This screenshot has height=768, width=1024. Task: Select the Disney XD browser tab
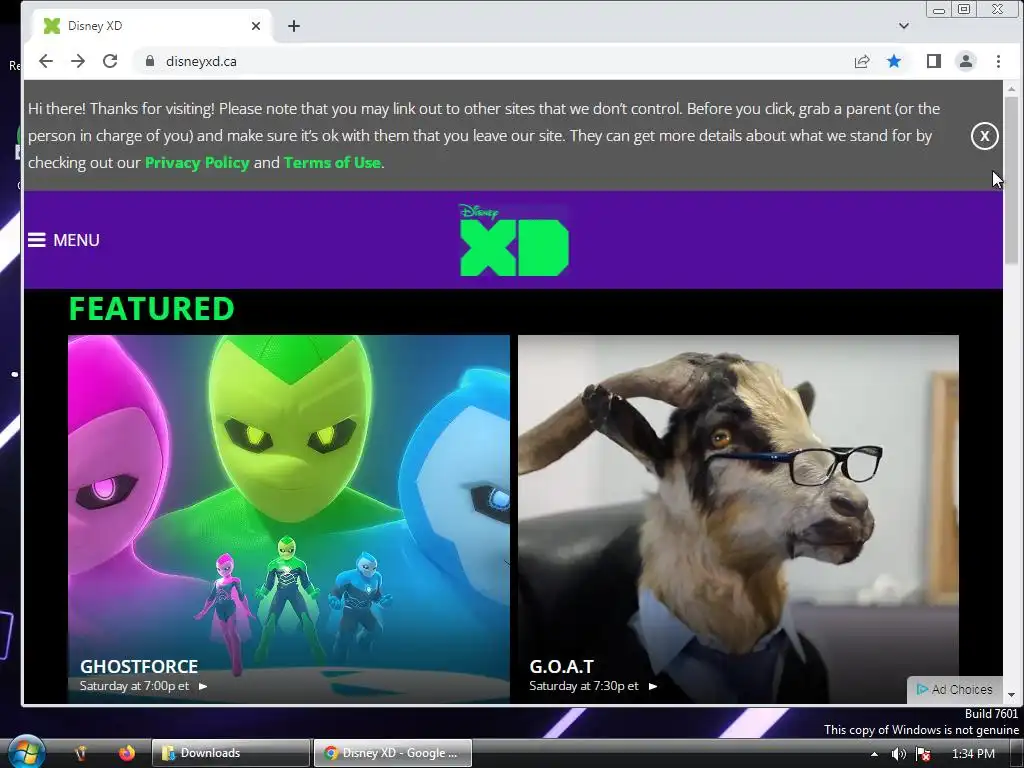pos(150,26)
